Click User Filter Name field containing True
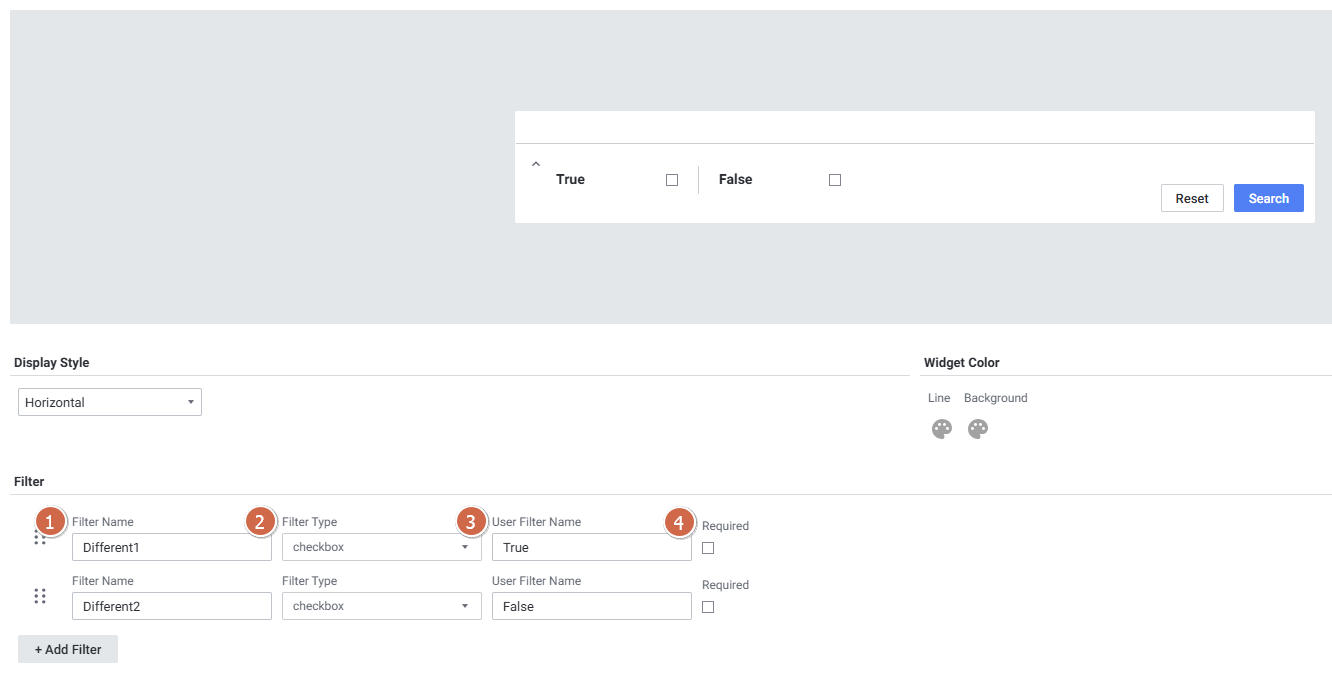The image size is (1332, 673). (591, 547)
